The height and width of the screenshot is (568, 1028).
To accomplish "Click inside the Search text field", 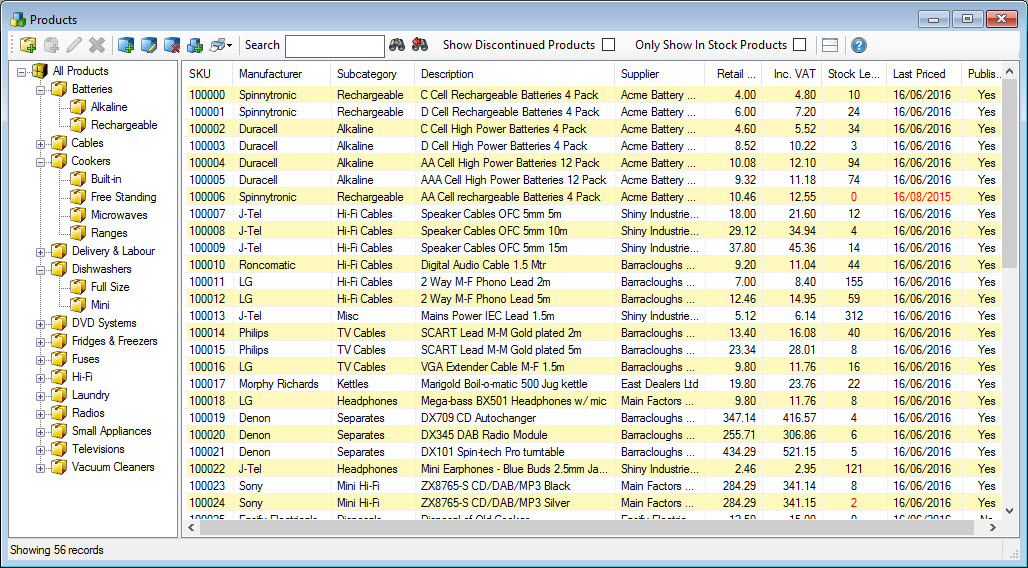I will [334, 45].
